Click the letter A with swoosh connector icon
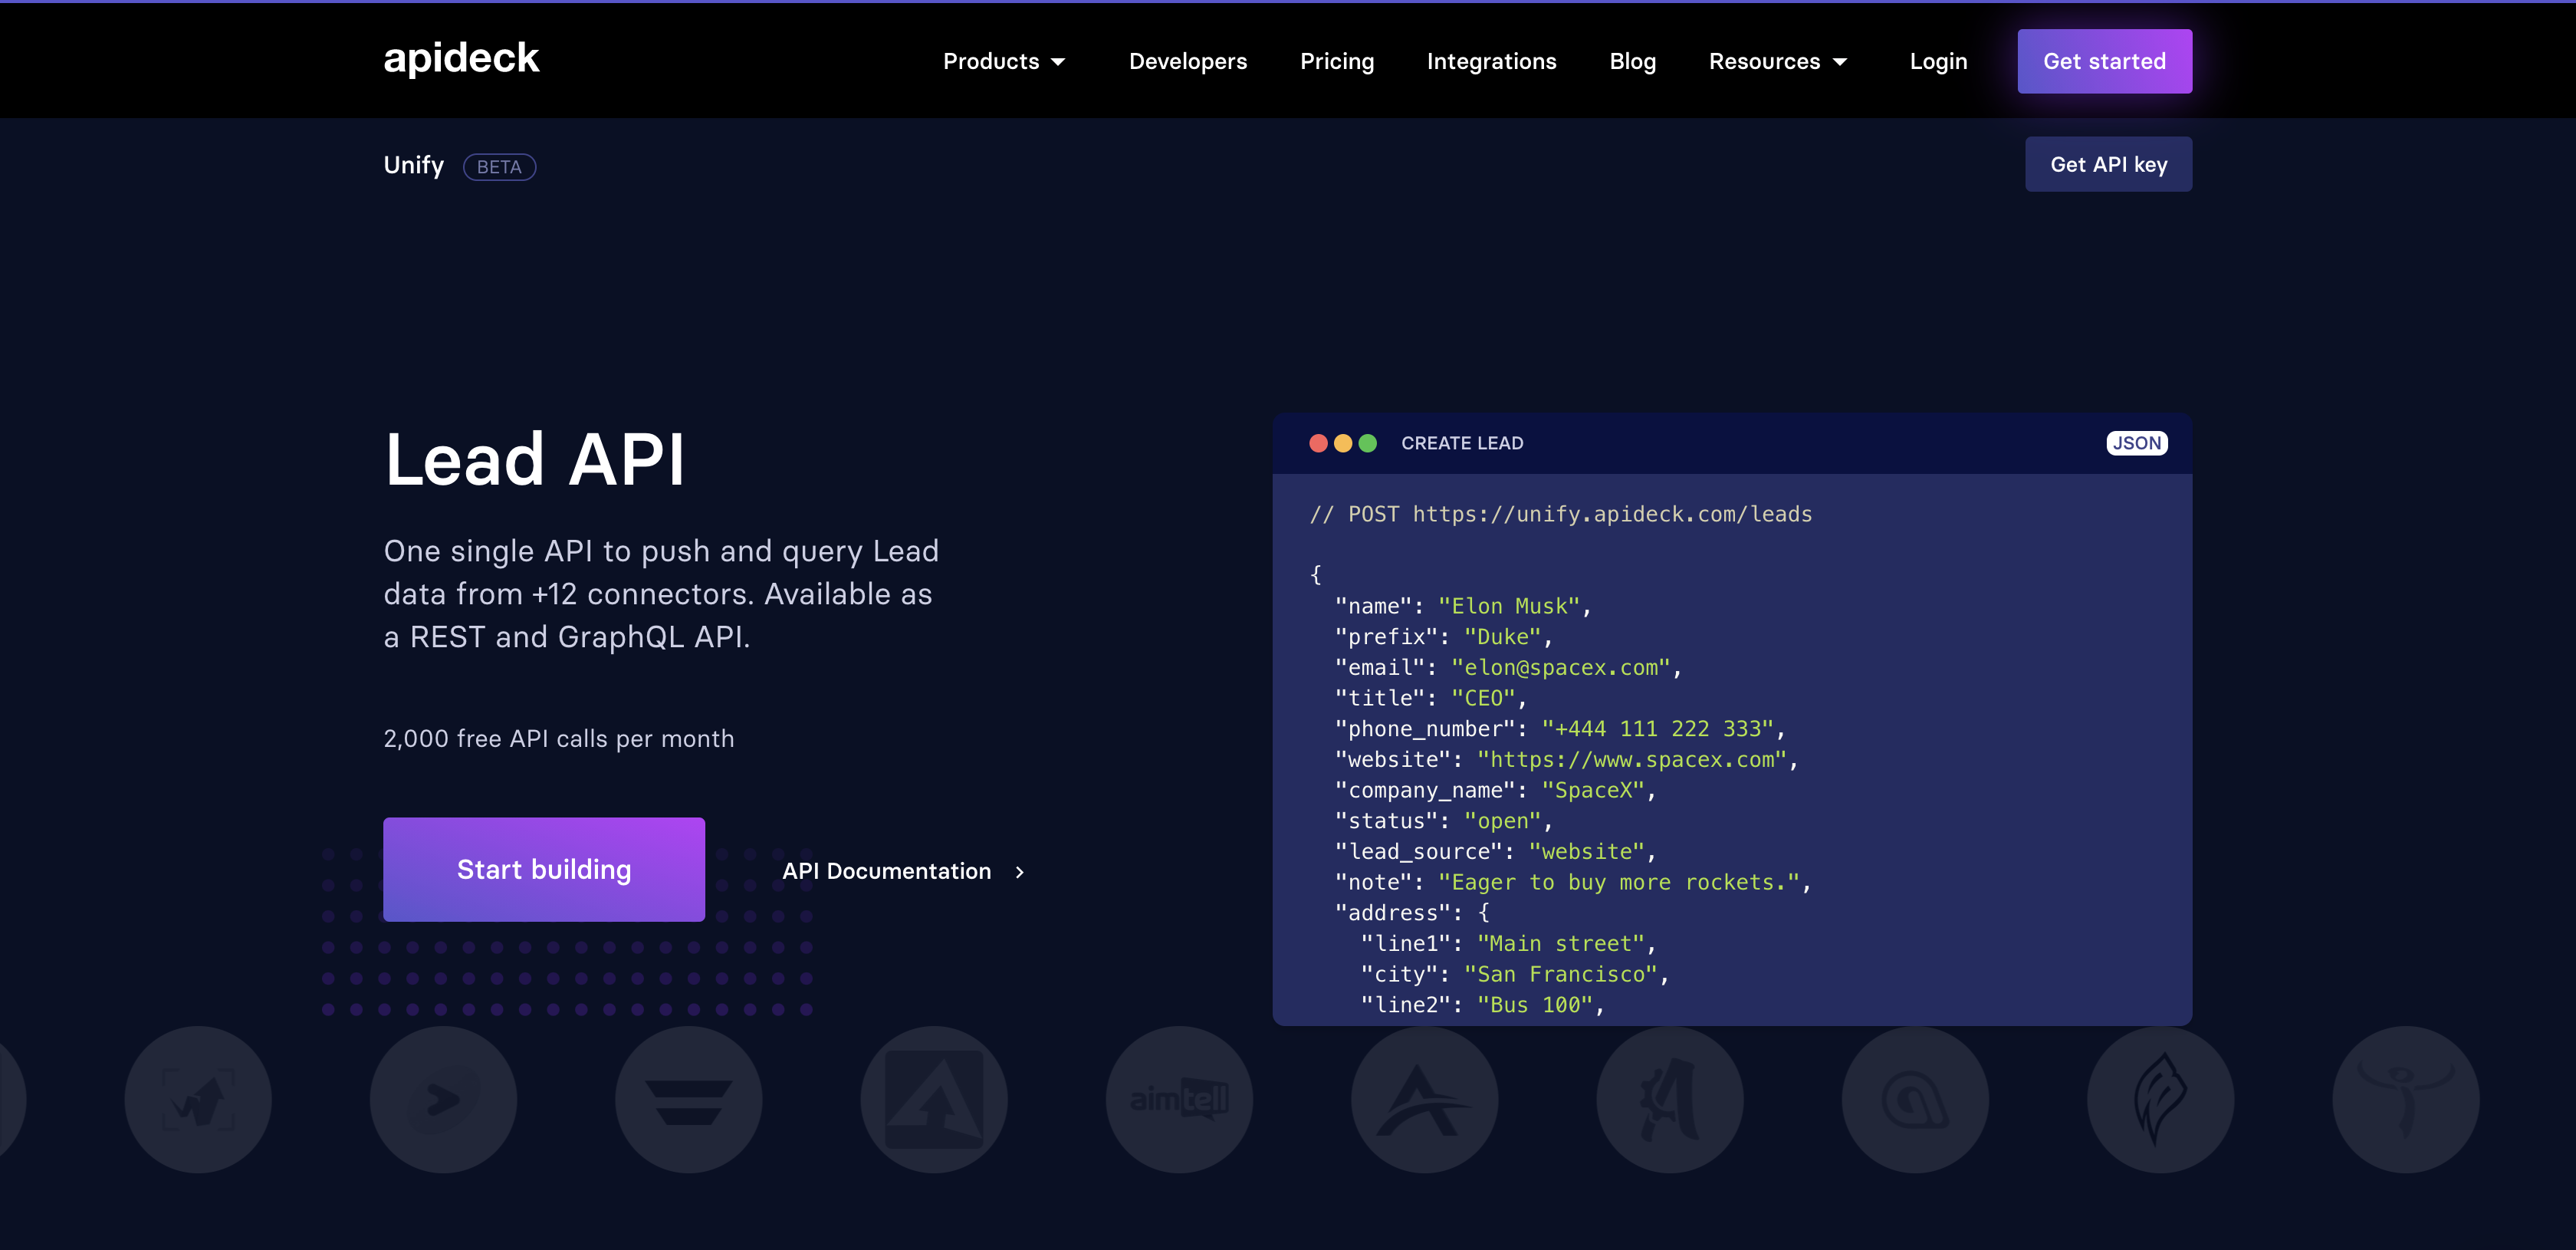Image resolution: width=2576 pixels, height=1250 pixels. pyautogui.click(x=1424, y=1099)
